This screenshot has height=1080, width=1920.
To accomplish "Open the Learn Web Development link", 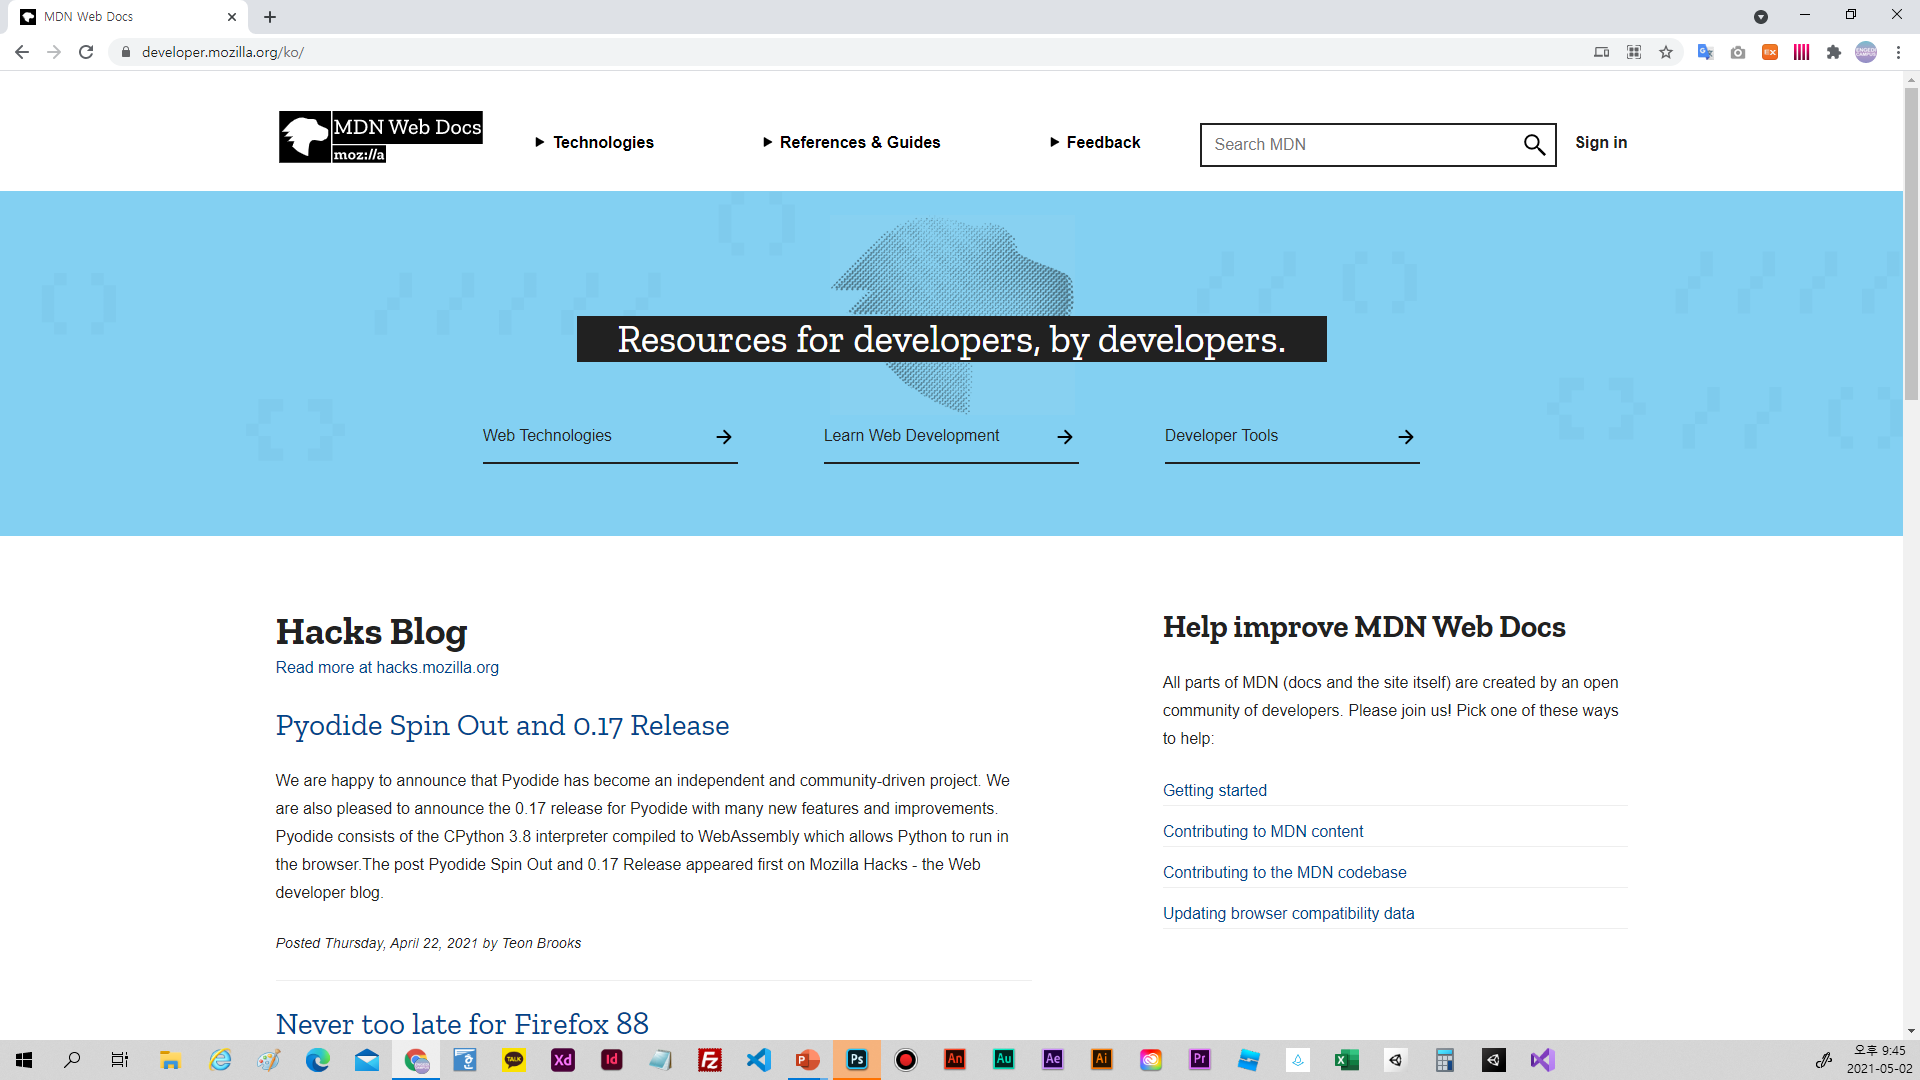I will click(x=951, y=436).
